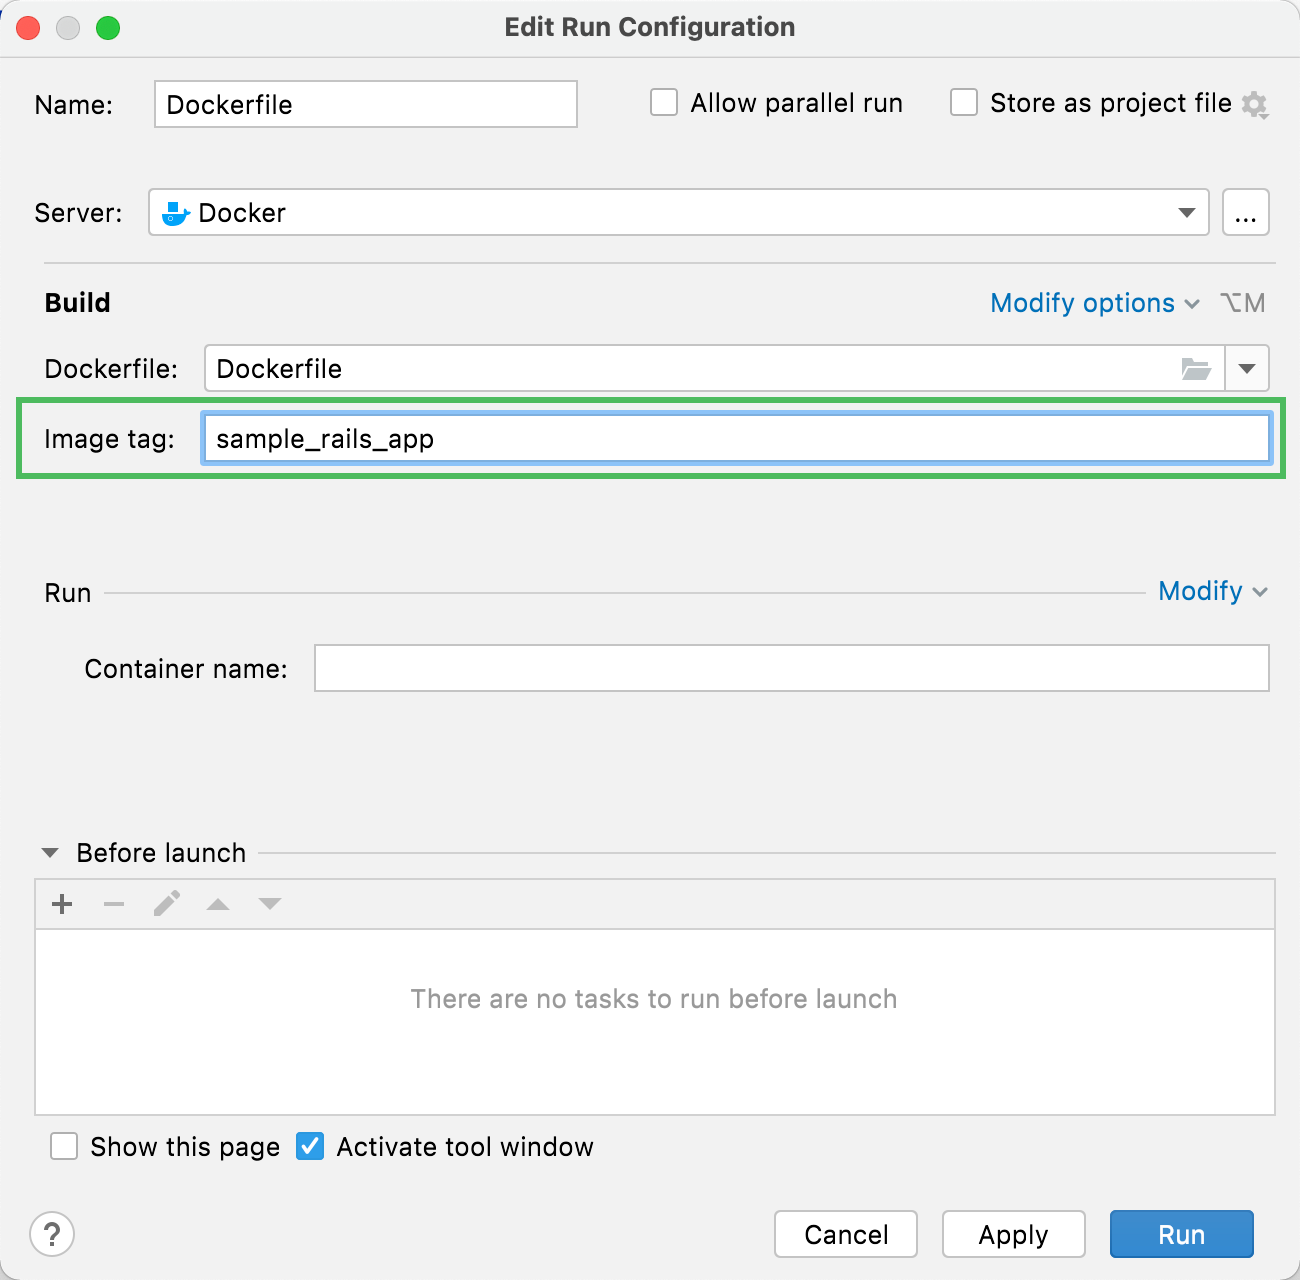Apply the current run configuration changes
Screen dimensions: 1300x1280
point(1013,1234)
